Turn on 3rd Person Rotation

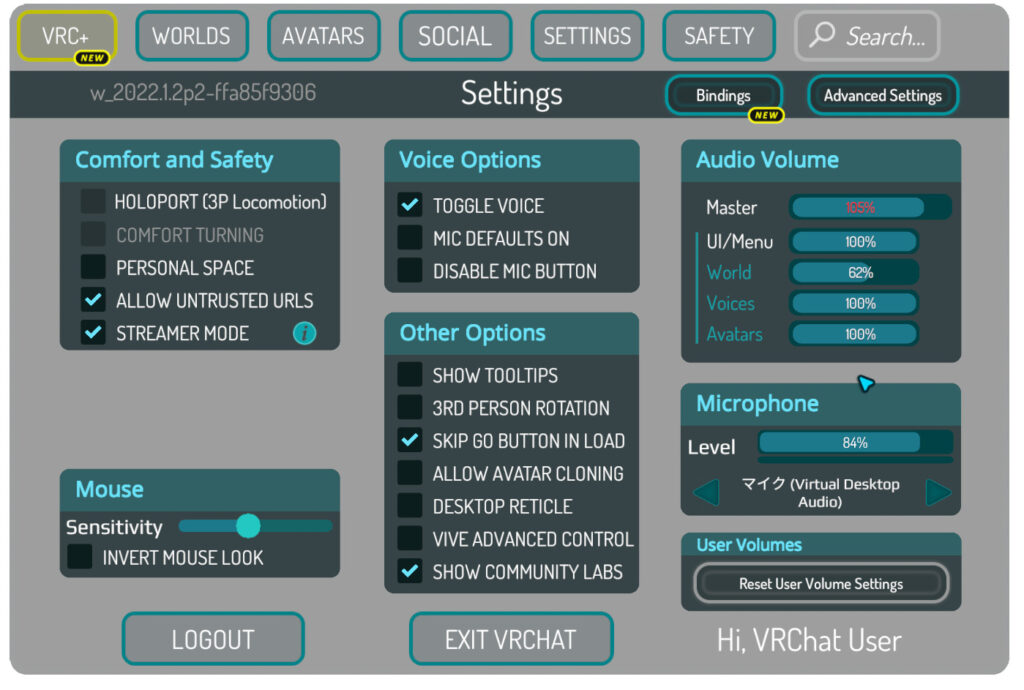click(409, 408)
